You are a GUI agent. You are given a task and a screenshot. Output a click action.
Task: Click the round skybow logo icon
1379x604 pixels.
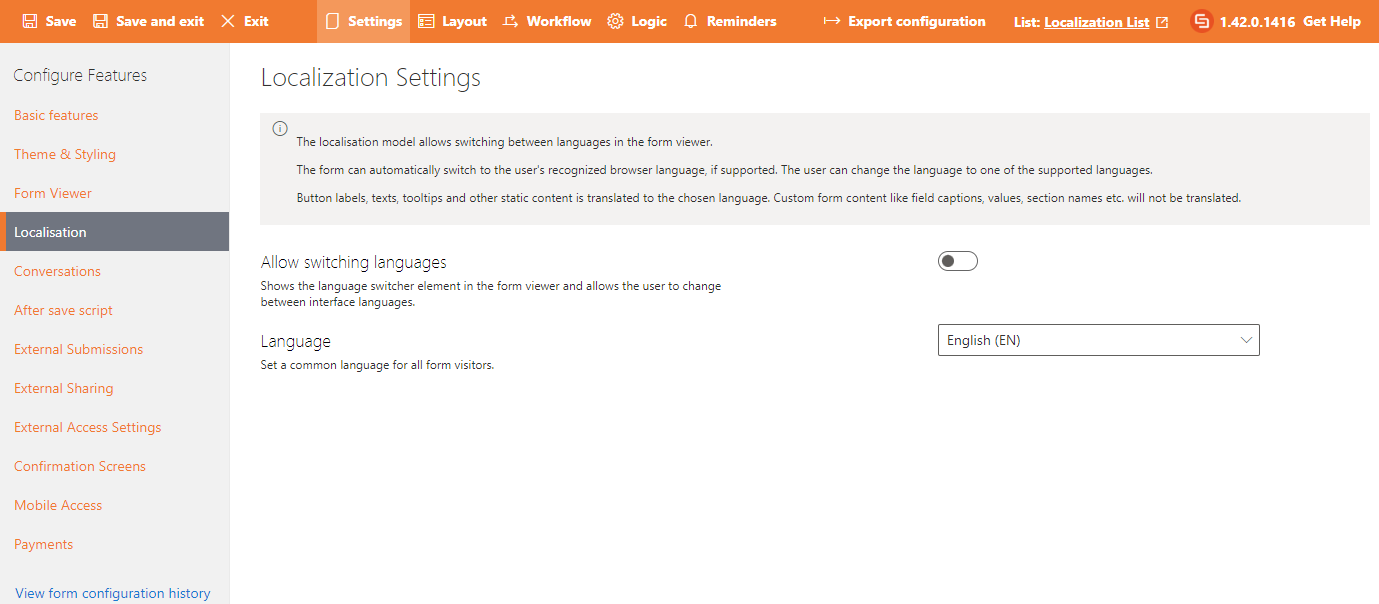[x=1201, y=21]
